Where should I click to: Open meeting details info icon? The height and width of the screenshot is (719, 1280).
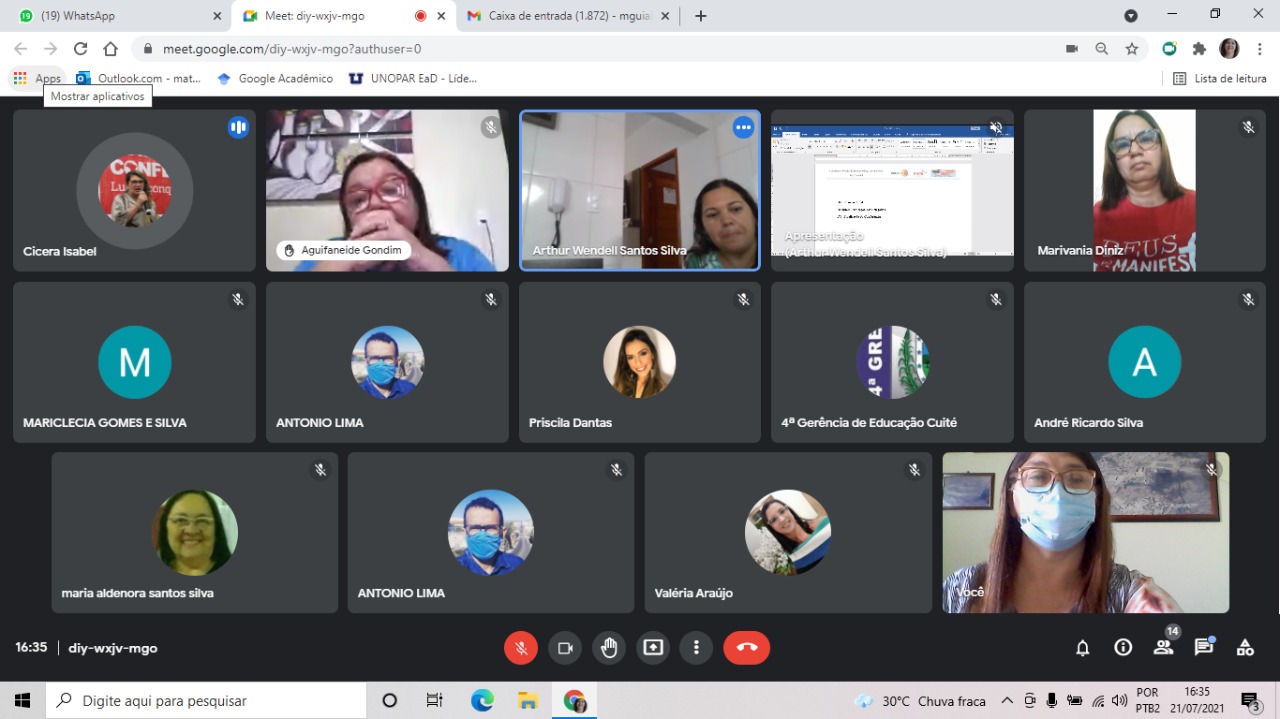click(x=1123, y=647)
